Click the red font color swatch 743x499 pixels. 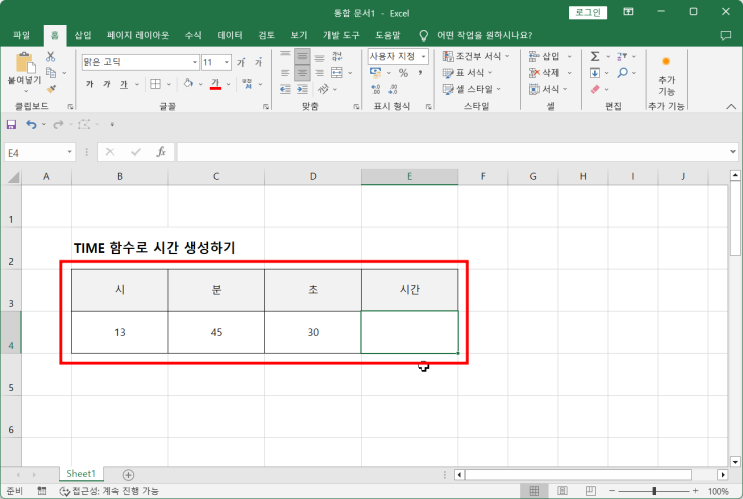(215, 85)
